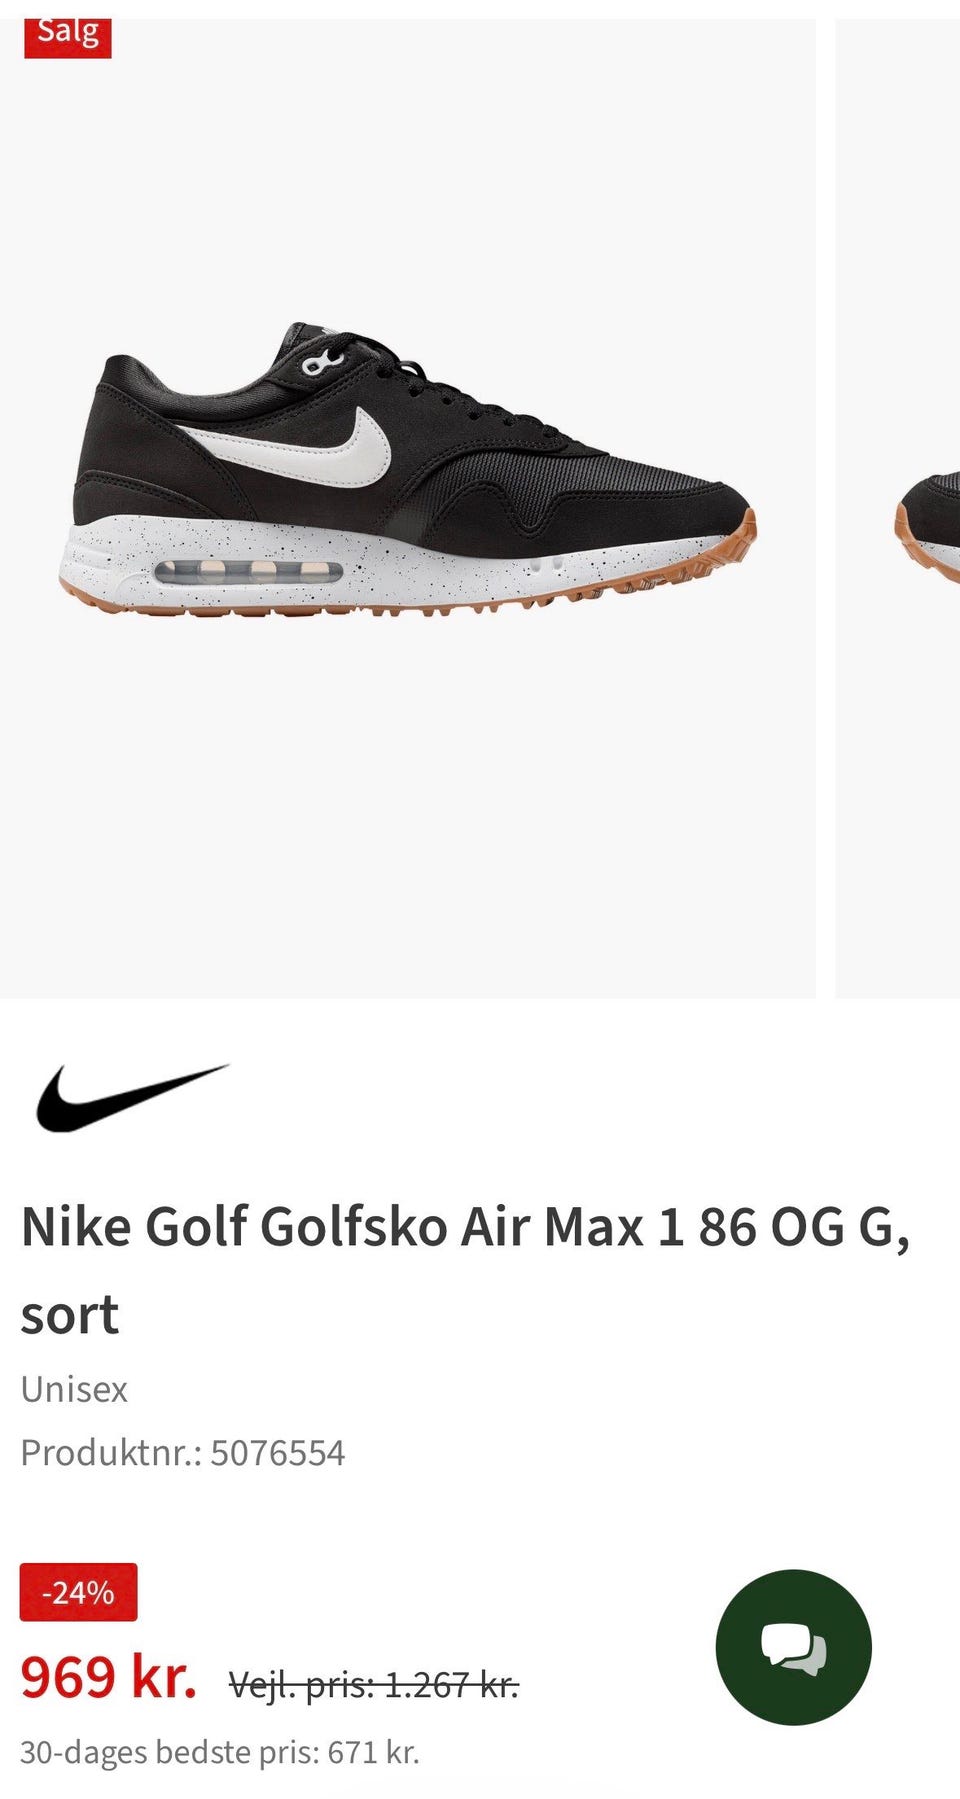The image size is (960, 1799).
Task: Tap the Unisex label
Action: pos(74,1389)
